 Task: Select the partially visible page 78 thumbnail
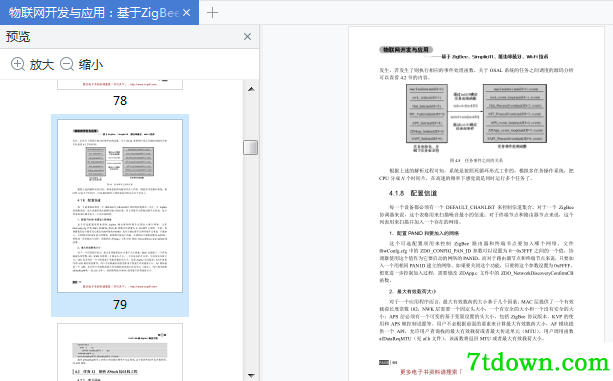pyautogui.click(x=120, y=84)
